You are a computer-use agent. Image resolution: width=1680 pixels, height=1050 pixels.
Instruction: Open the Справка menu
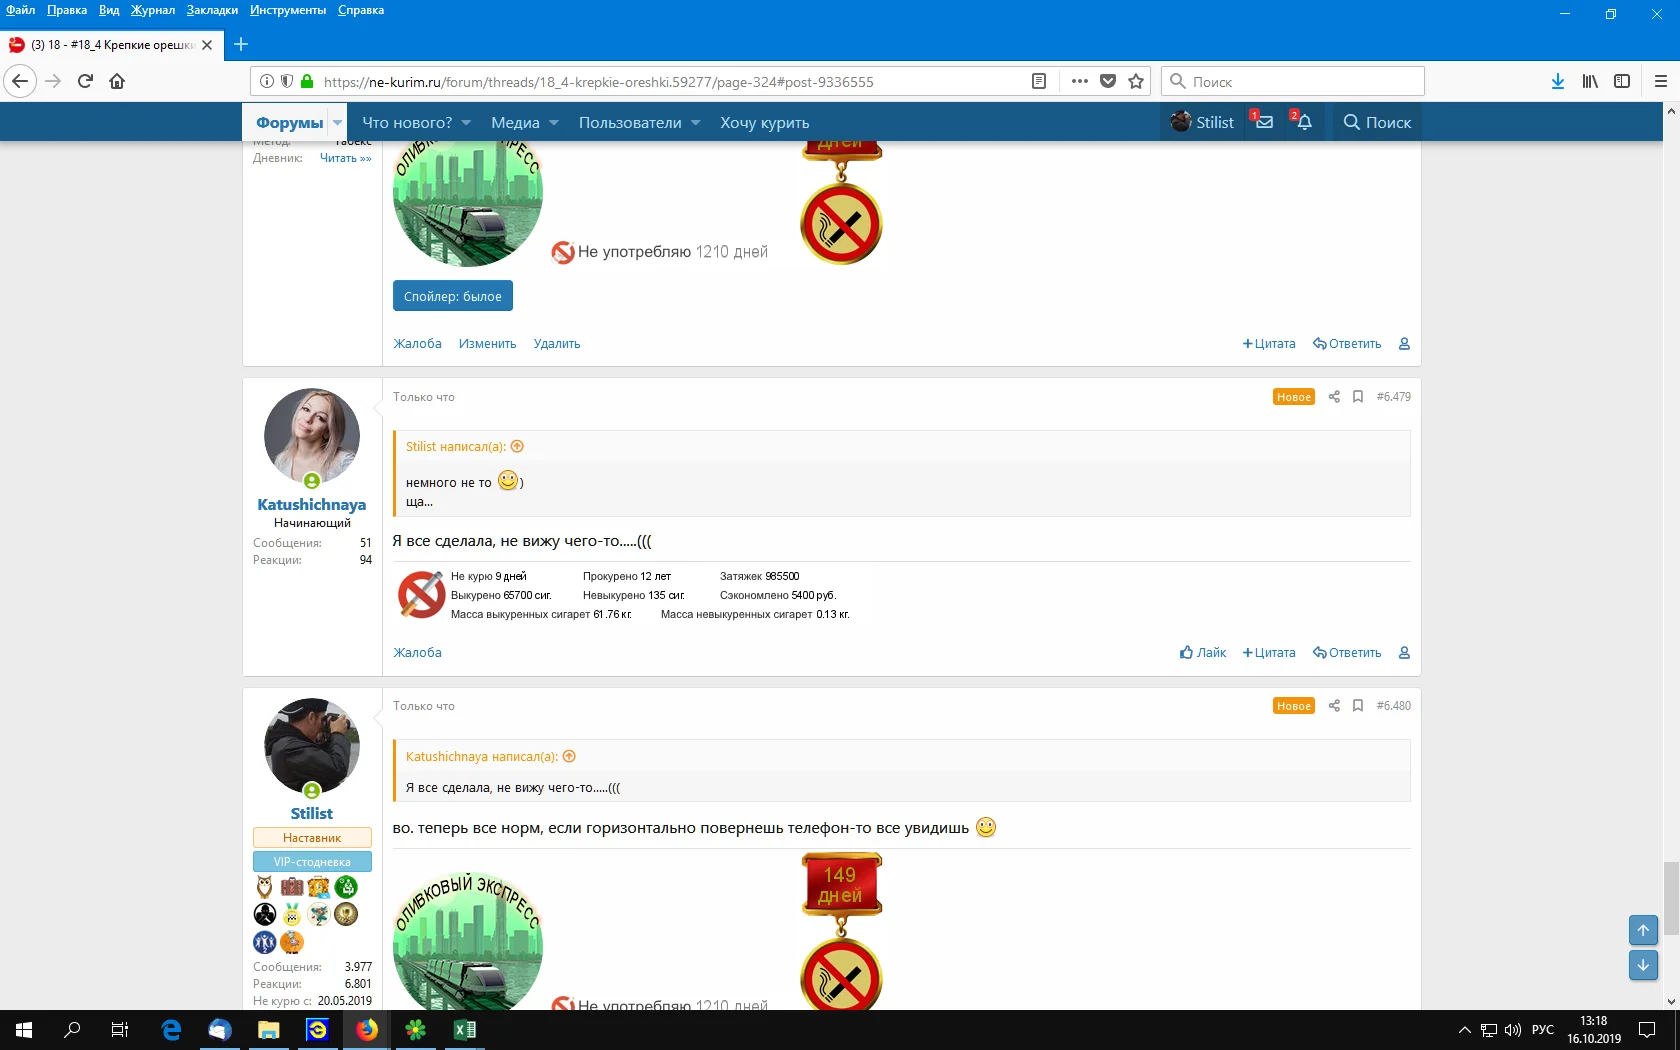pos(361,10)
